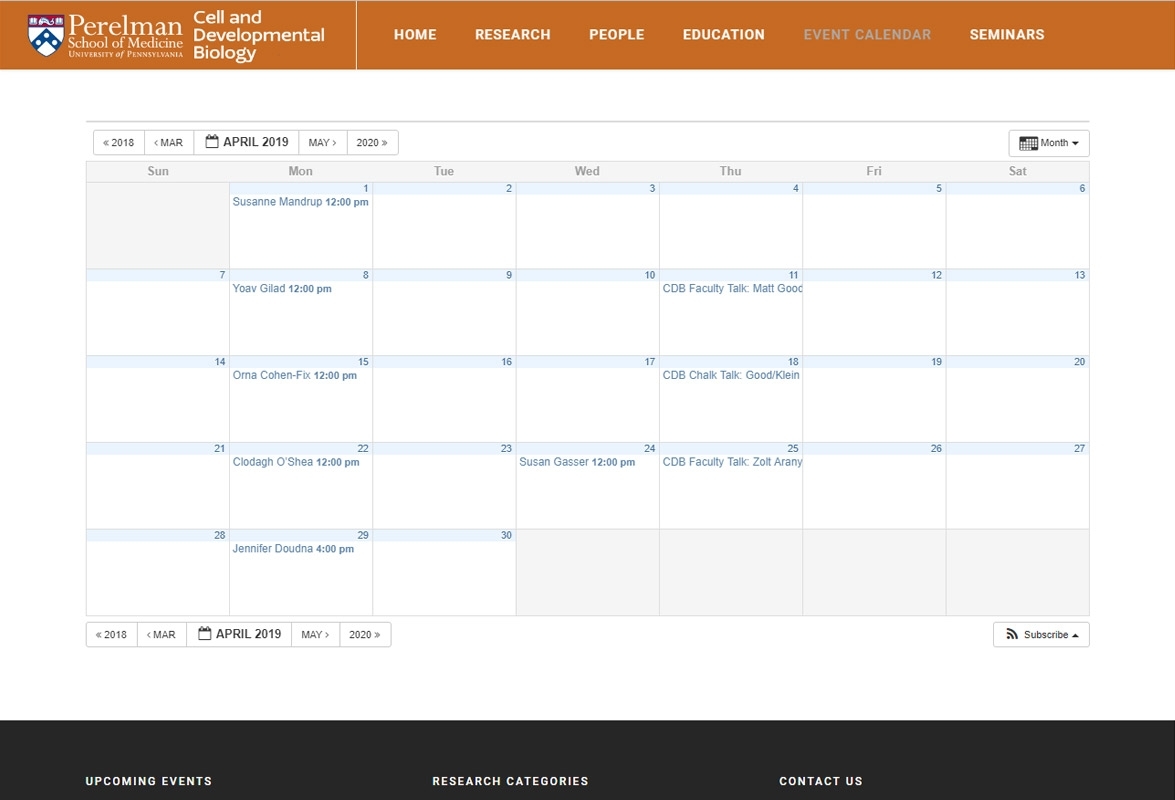
Task: Jump back to 2018 in the bottom navigation
Action: 112,634
